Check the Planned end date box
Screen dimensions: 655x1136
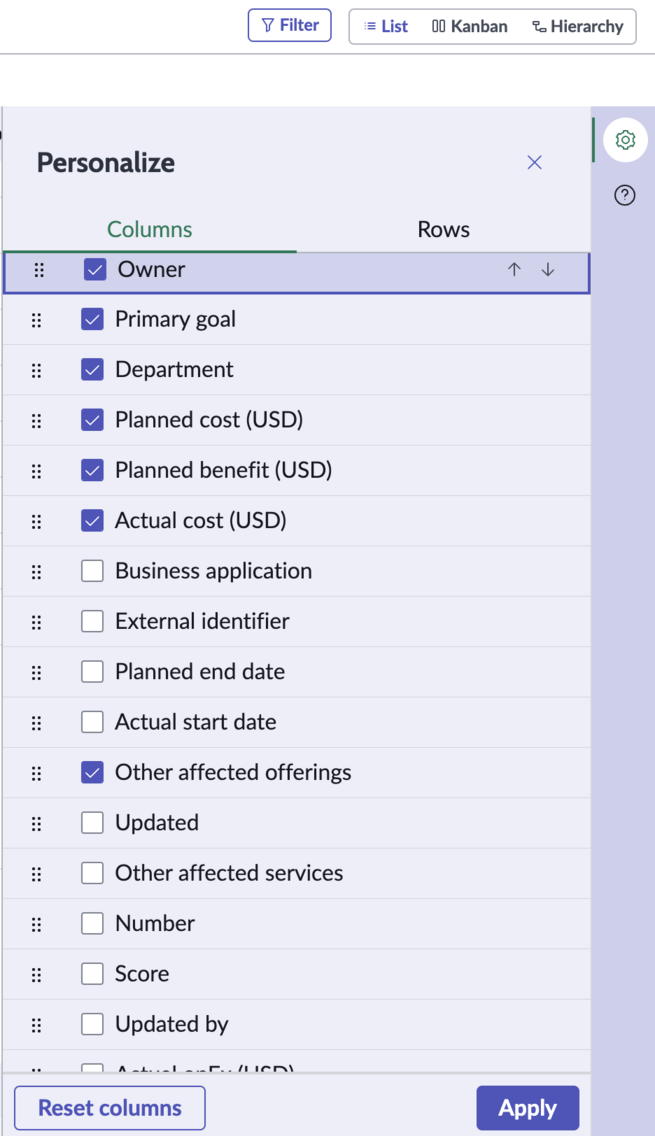(92, 672)
